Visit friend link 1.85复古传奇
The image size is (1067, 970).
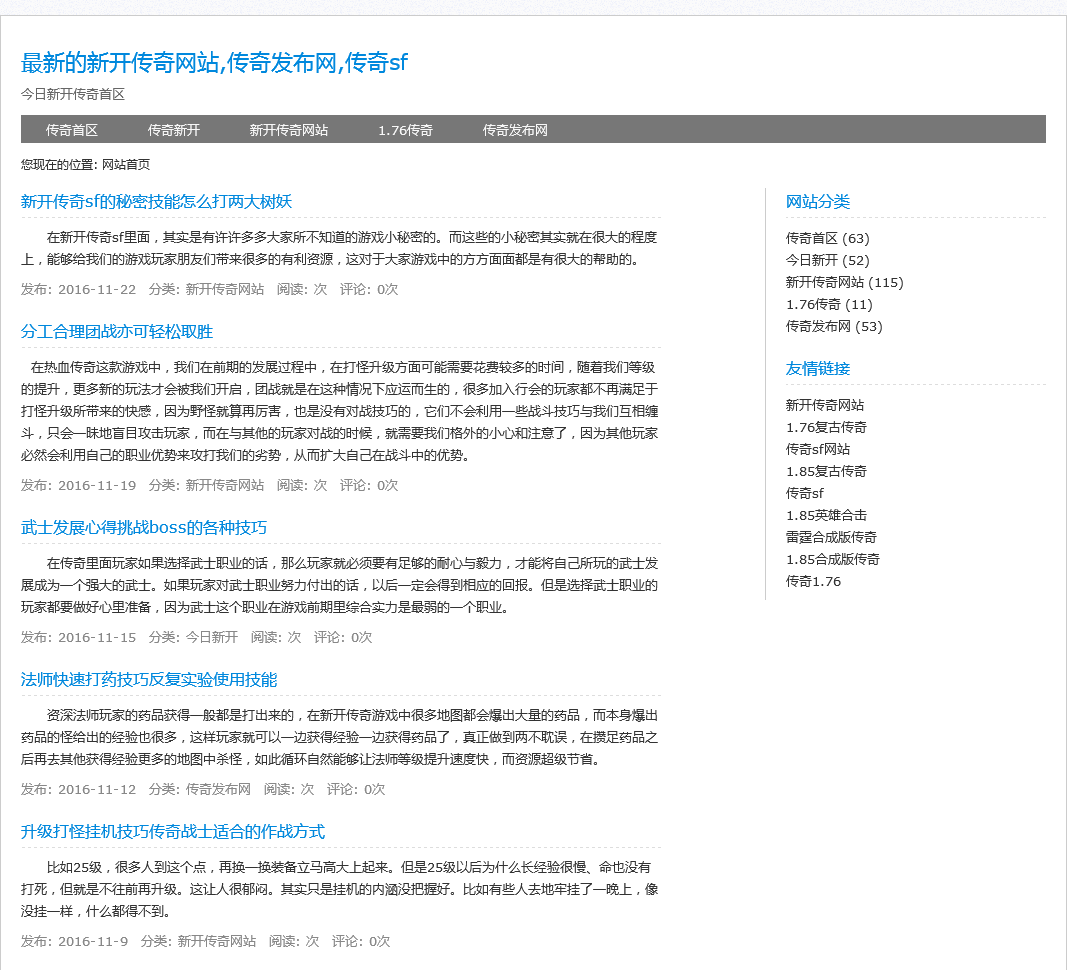(826, 471)
